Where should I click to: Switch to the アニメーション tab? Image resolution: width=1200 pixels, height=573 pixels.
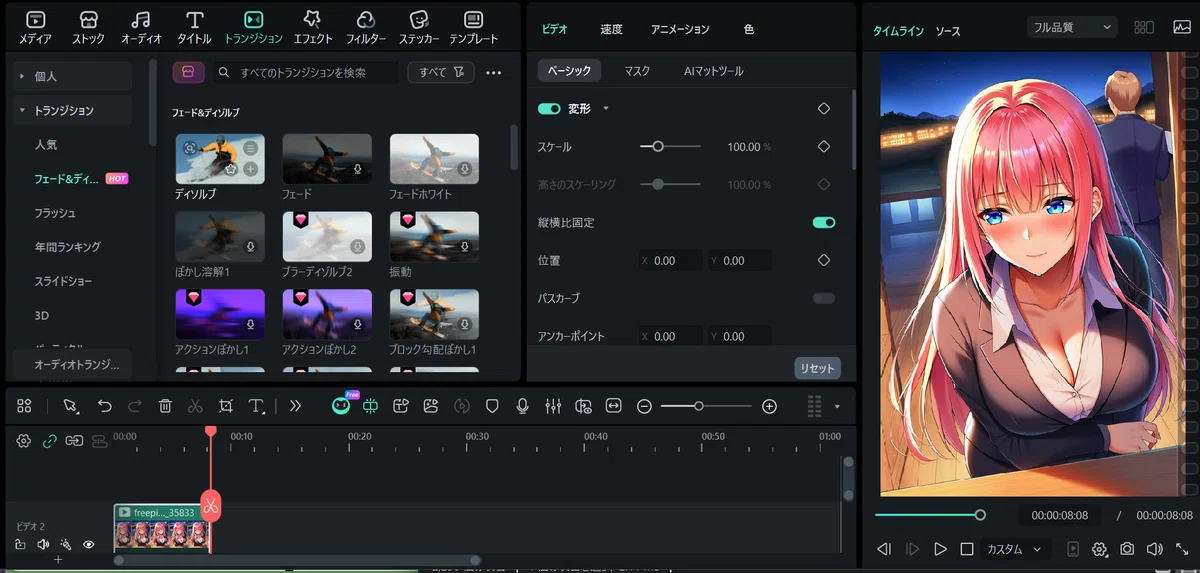tap(679, 29)
